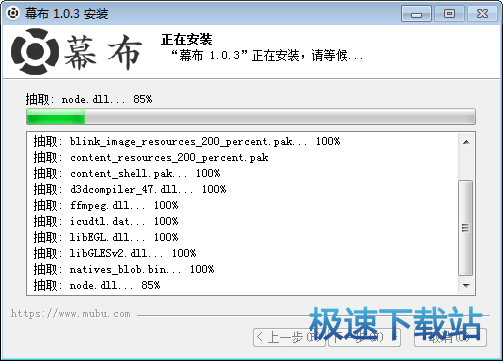This screenshot has width=503, height=361.
Task: Select the content_shell.pak log line
Action: 127,173
